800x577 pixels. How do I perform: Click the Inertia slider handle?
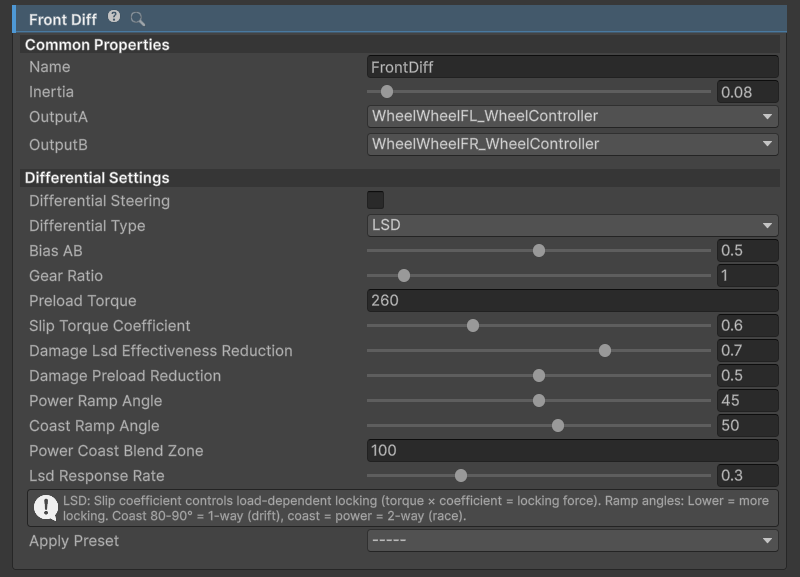tap(387, 92)
